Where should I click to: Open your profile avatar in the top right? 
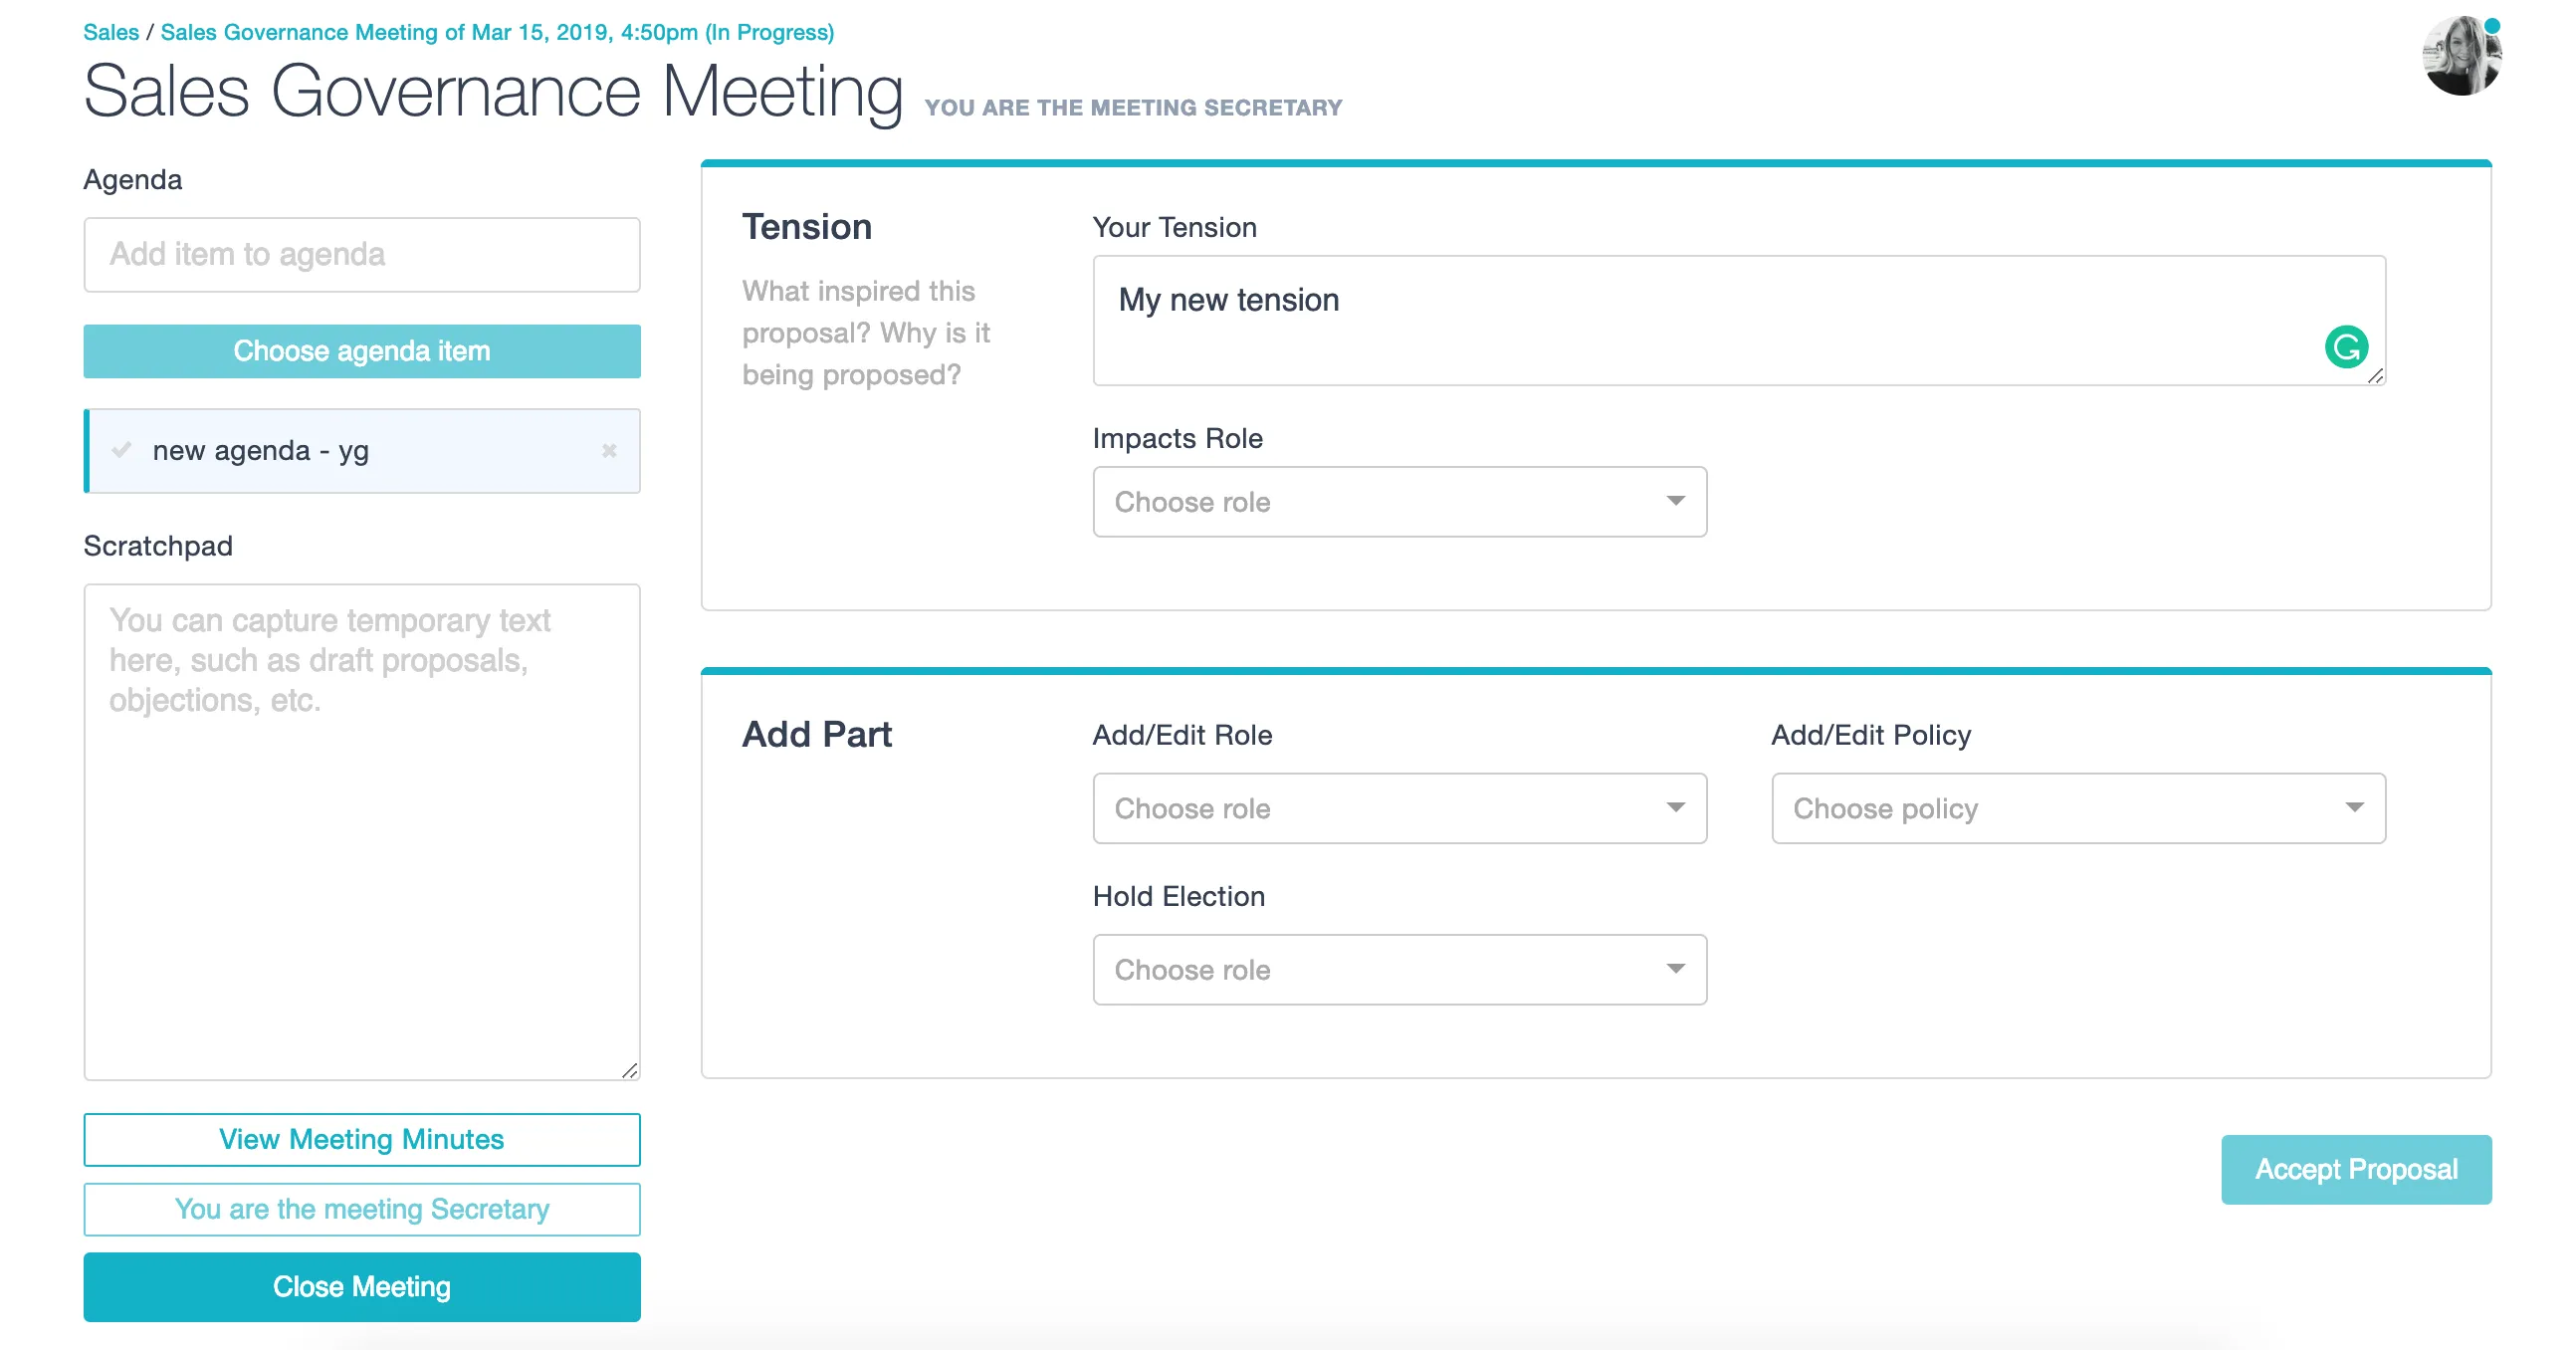tap(2464, 57)
